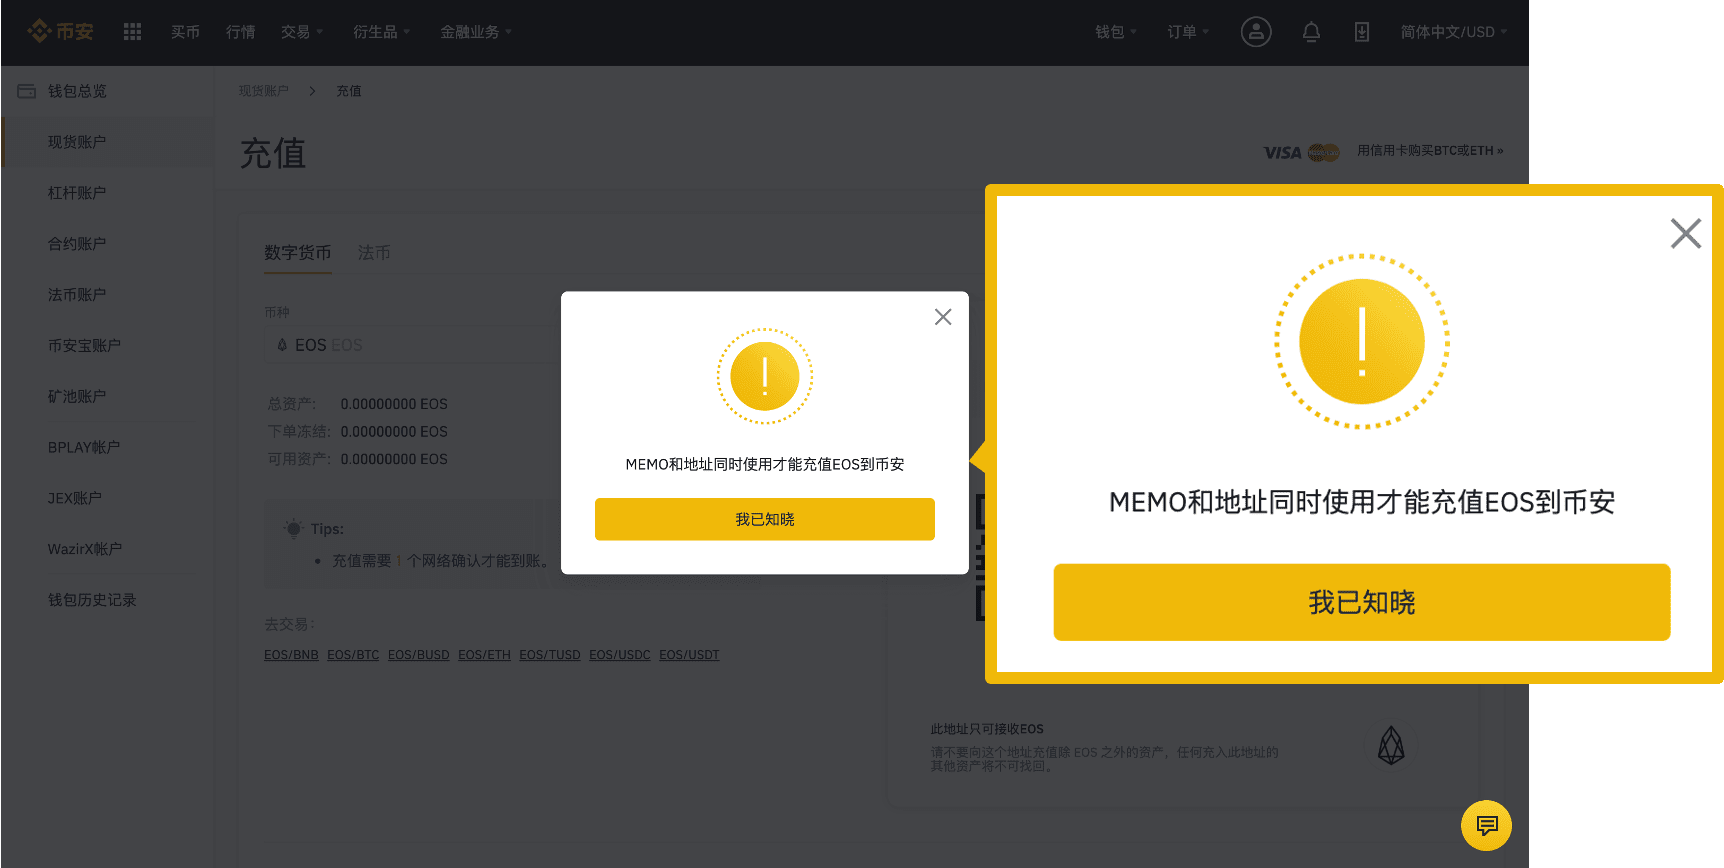Select 法币账户 in the sidebar

point(77,295)
